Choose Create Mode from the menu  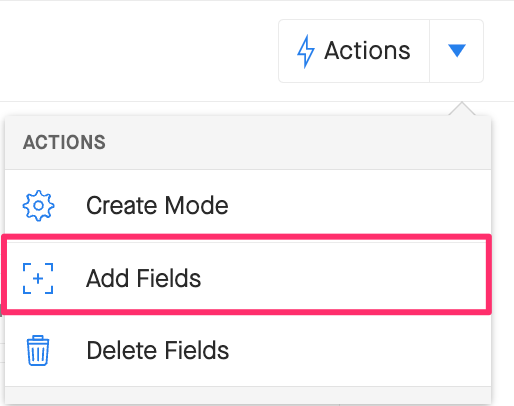(x=248, y=206)
